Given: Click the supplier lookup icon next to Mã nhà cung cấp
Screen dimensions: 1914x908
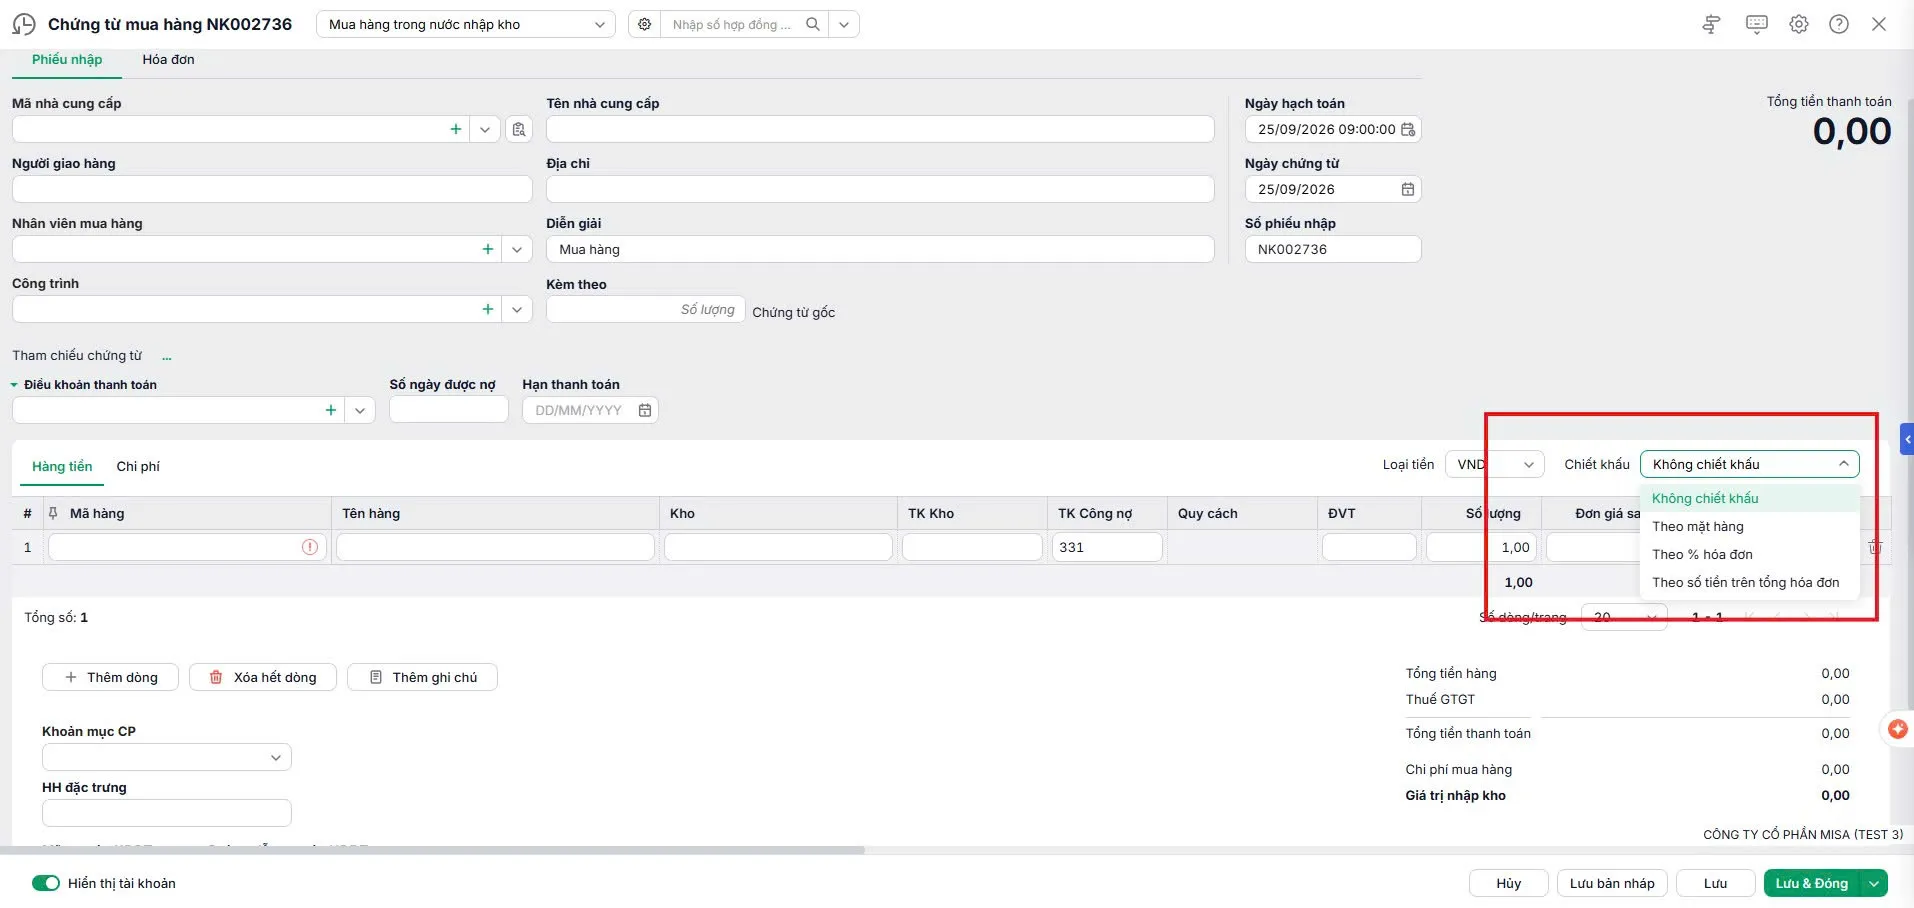Looking at the screenshot, I should [x=519, y=129].
